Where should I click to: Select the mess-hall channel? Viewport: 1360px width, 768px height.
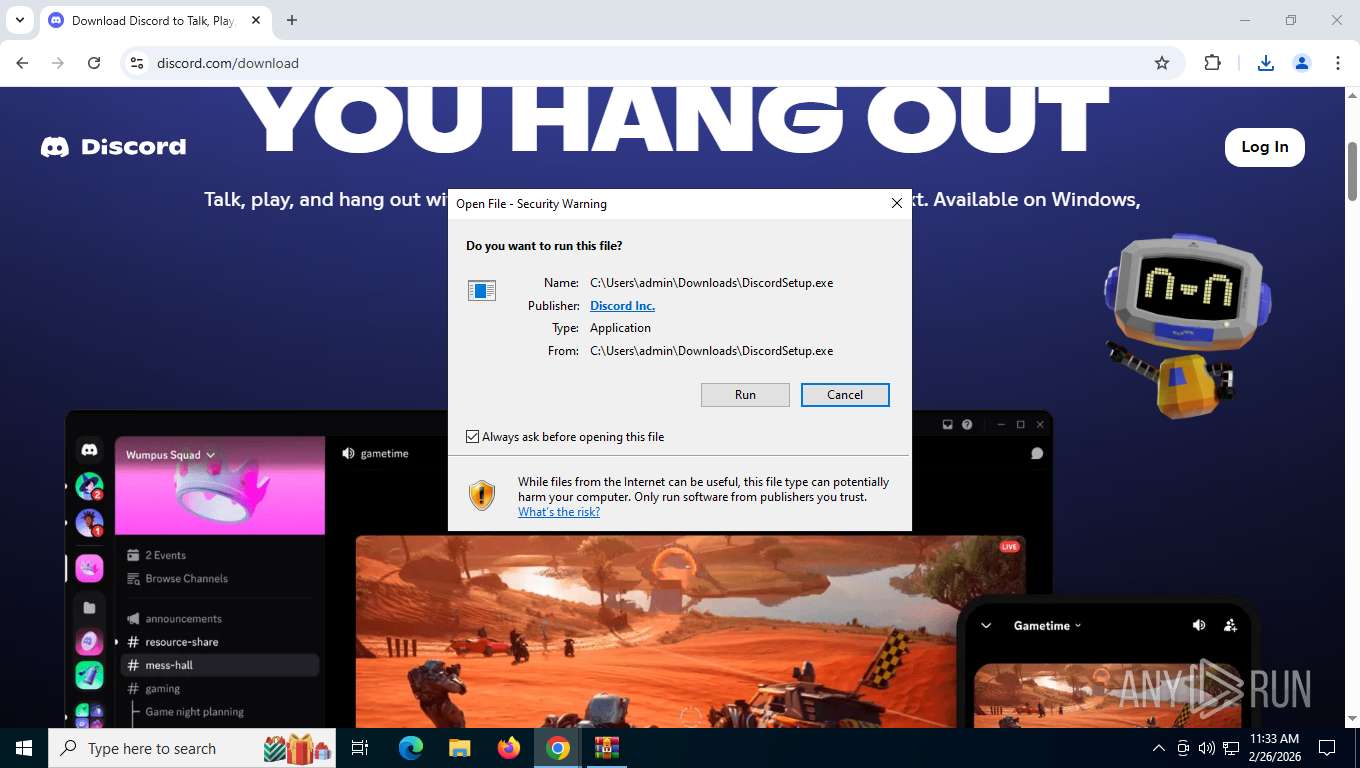pos(220,665)
